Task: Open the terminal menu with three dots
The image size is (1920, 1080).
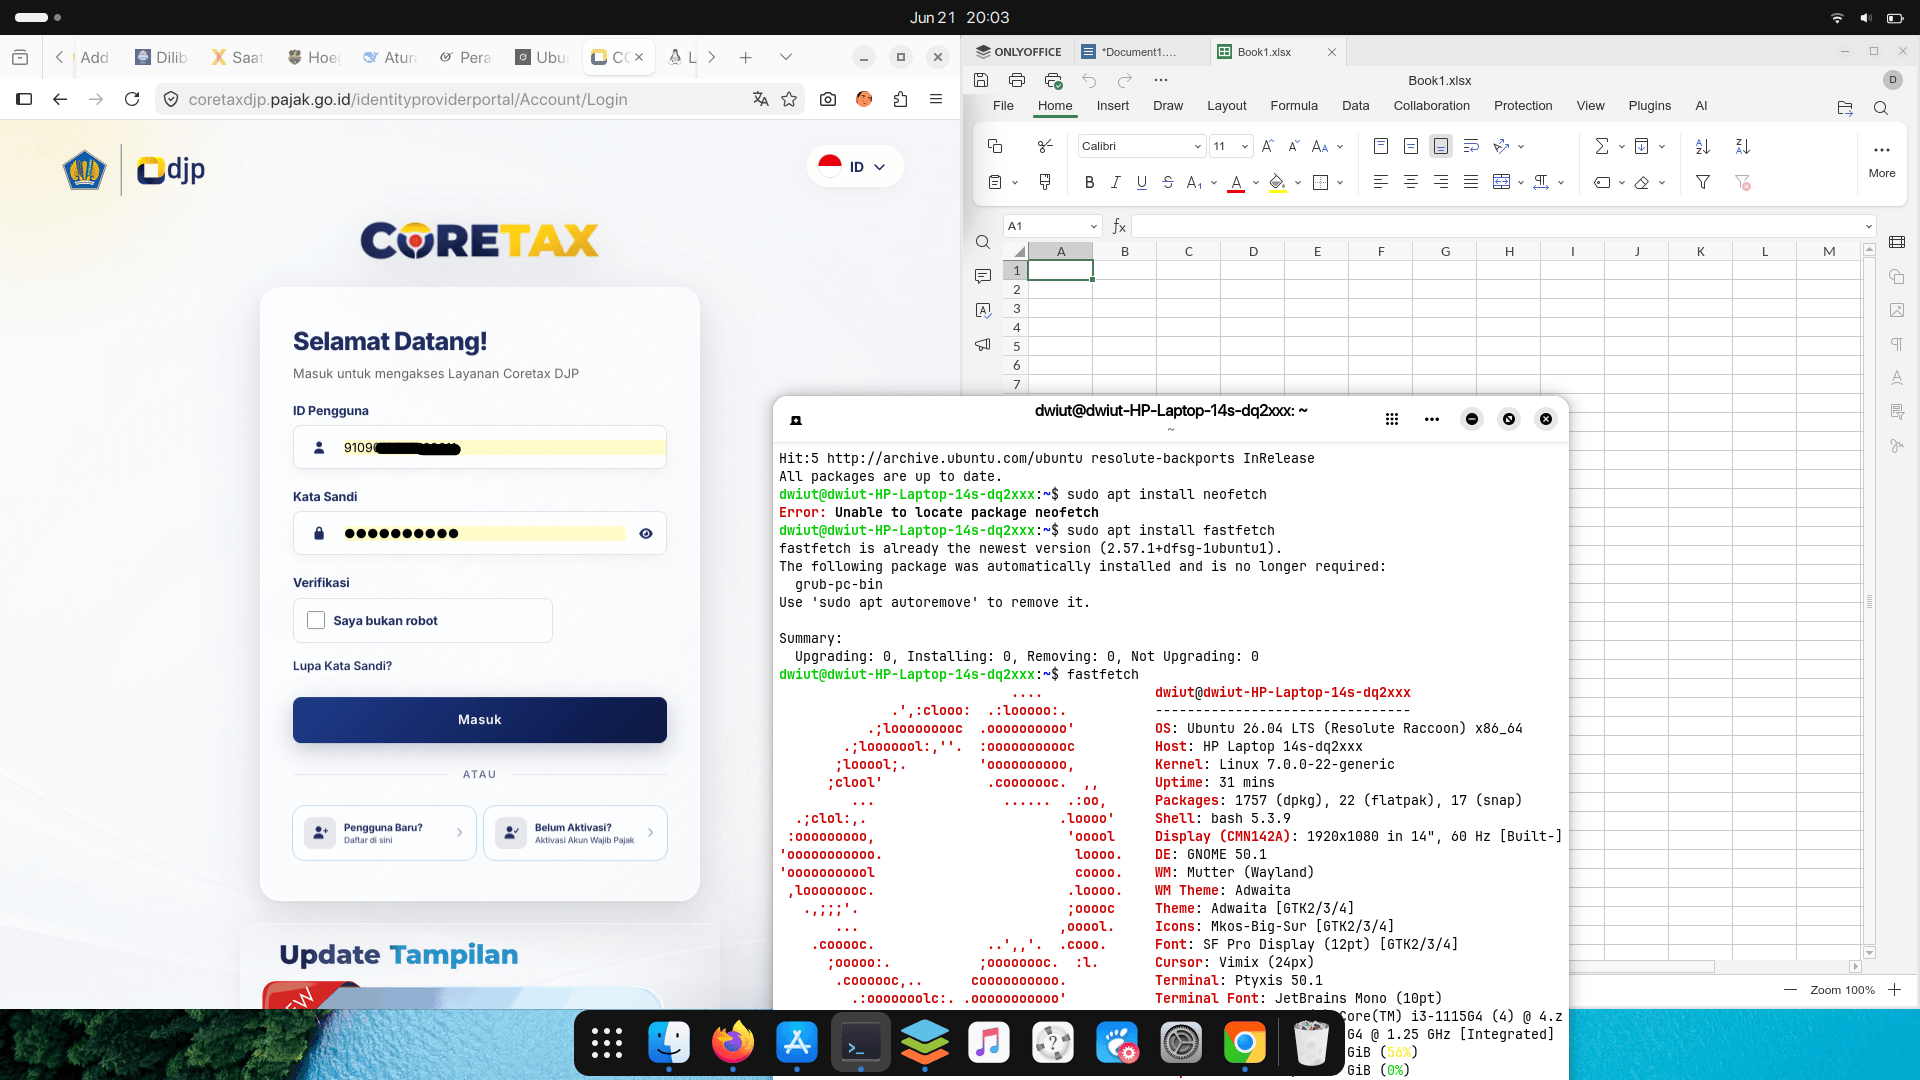Action: tap(1432, 420)
